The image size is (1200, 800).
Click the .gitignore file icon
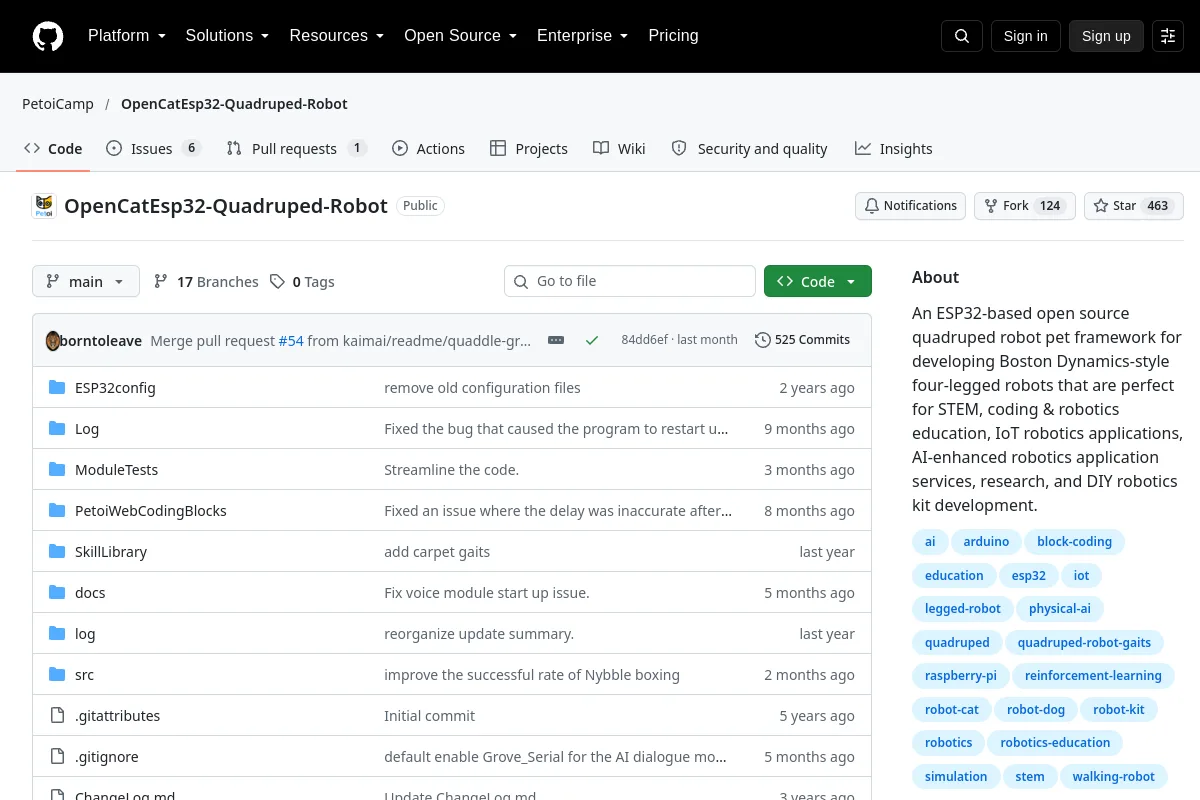click(57, 756)
